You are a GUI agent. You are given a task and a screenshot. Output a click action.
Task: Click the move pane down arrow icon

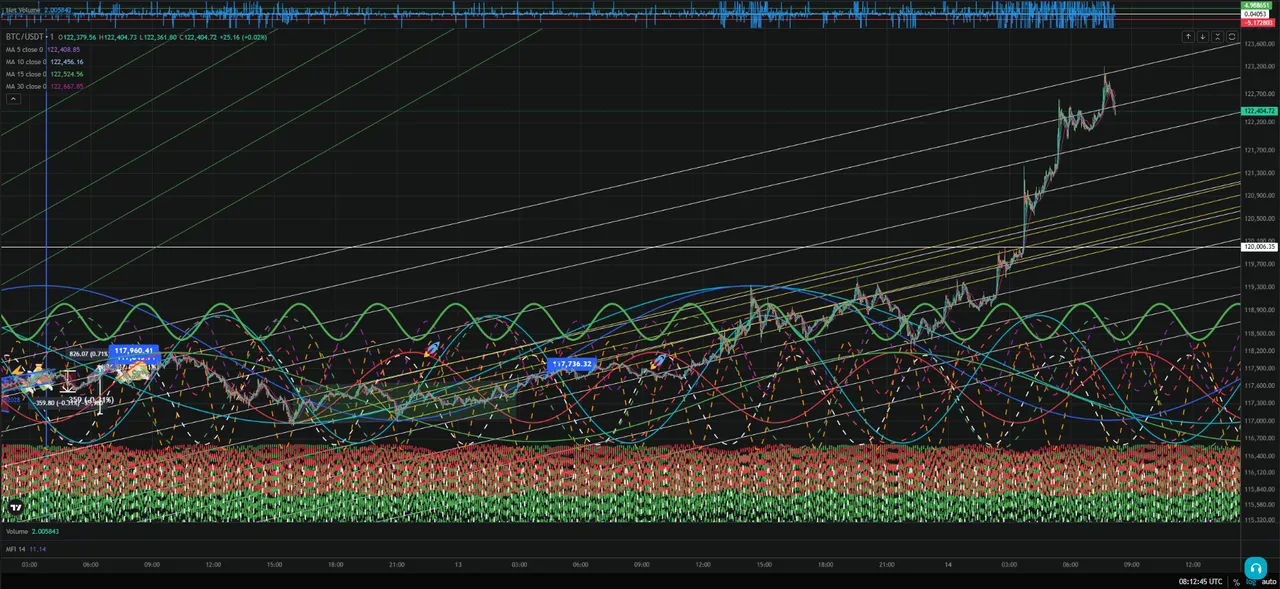tap(1203, 36)
